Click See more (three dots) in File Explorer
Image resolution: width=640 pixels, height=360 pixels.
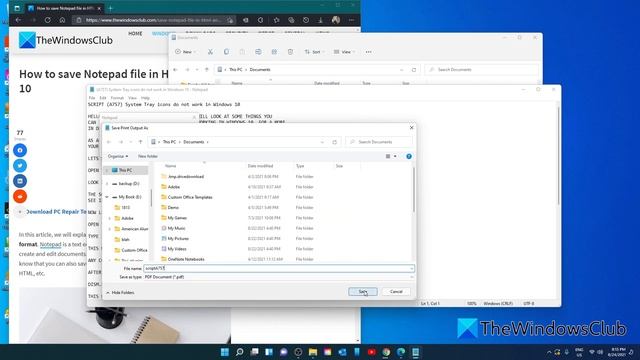tap(369, 52)
